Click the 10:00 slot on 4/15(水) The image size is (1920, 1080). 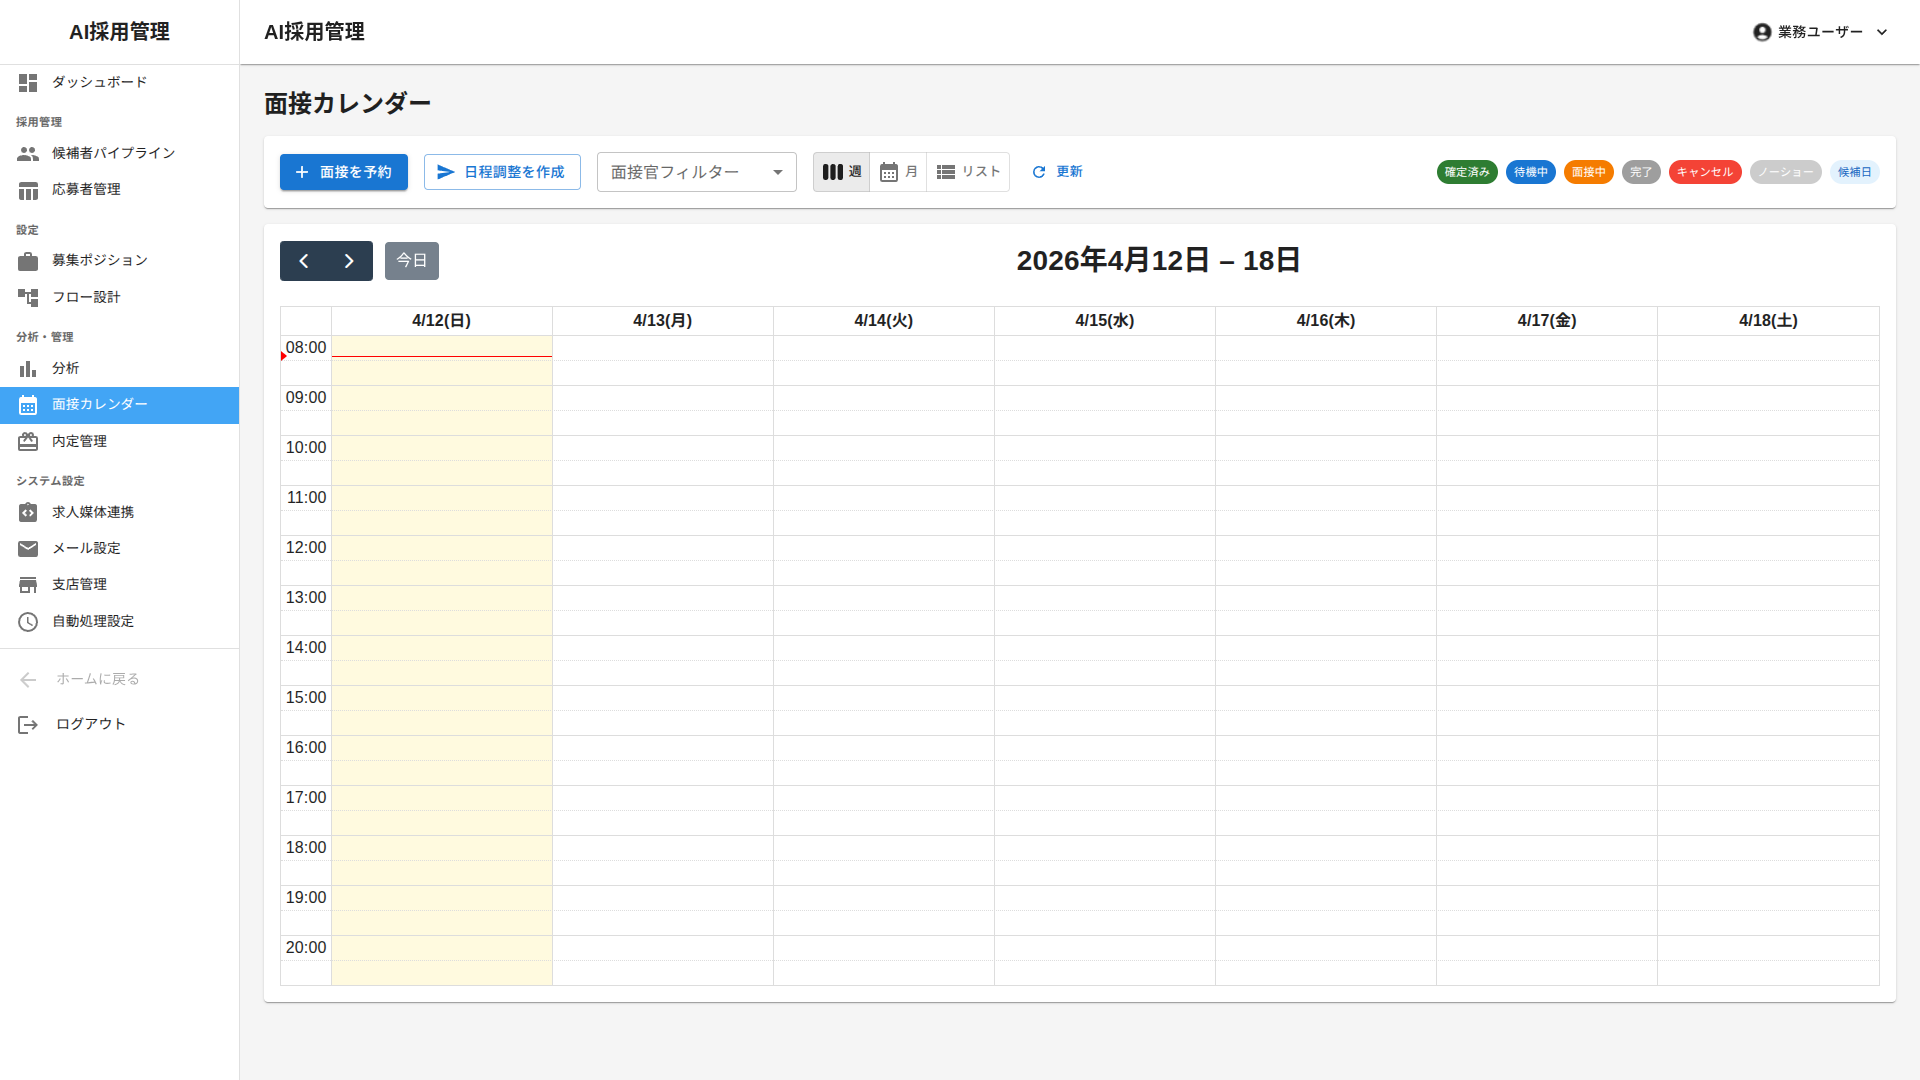click(1104, 448)
